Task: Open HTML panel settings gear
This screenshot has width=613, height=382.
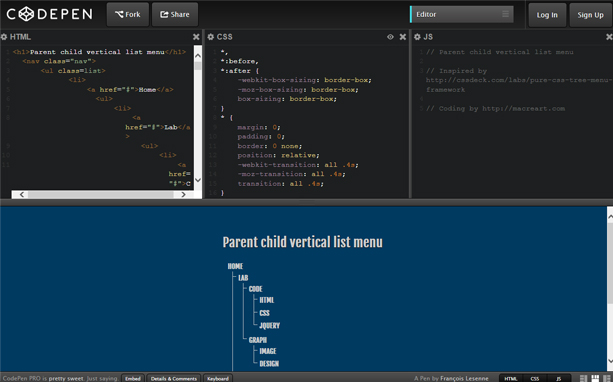Action: tap(4, 37)
